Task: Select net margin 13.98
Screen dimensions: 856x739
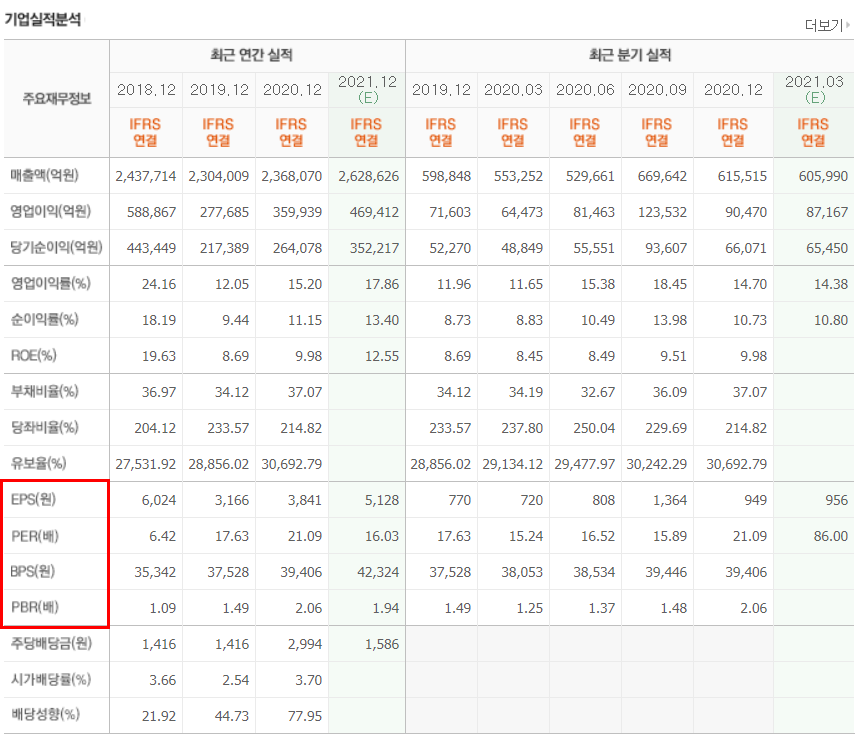Action: pos(670,320)
